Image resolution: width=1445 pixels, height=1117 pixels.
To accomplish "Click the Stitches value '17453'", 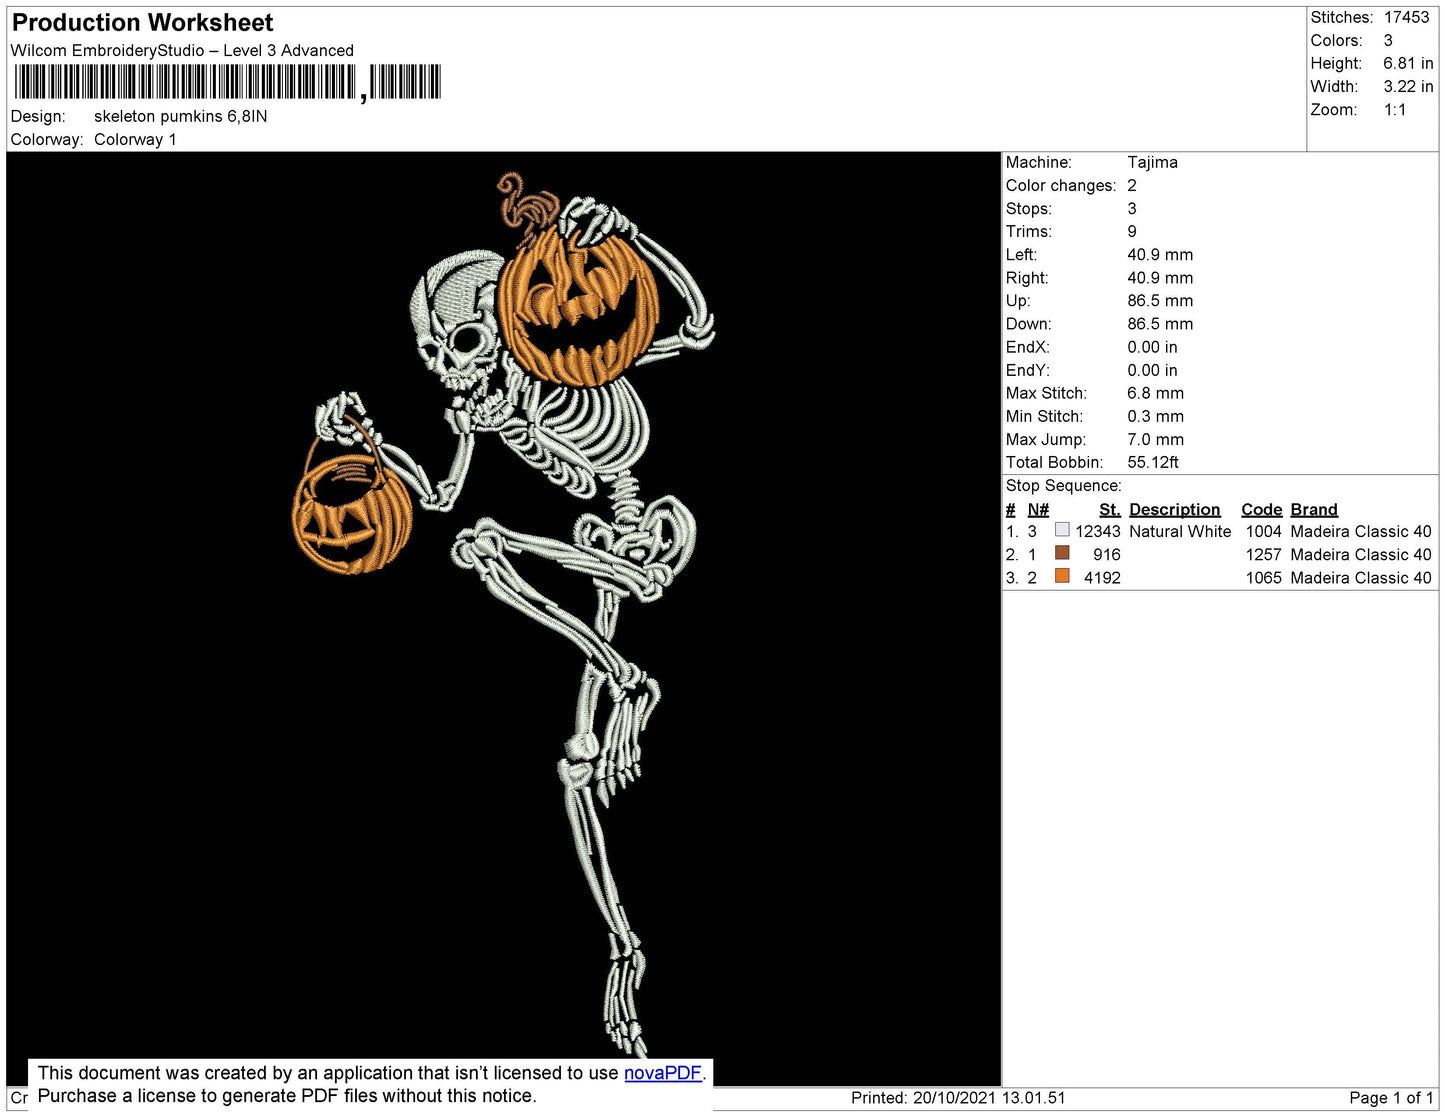I will [x=1406, y=17].
